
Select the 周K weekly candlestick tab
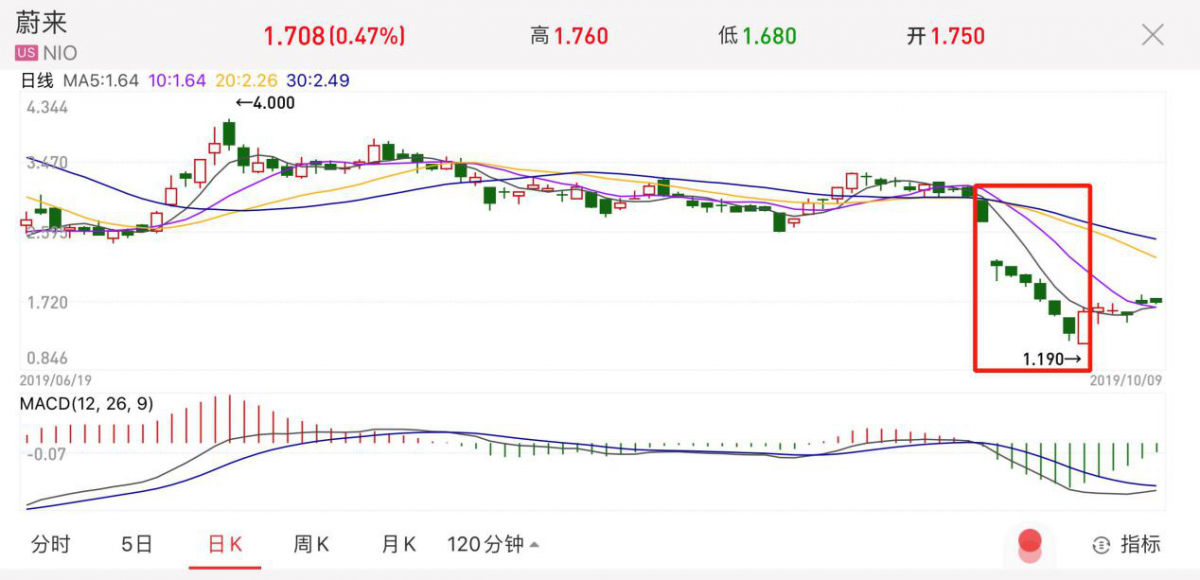[311, 544]
